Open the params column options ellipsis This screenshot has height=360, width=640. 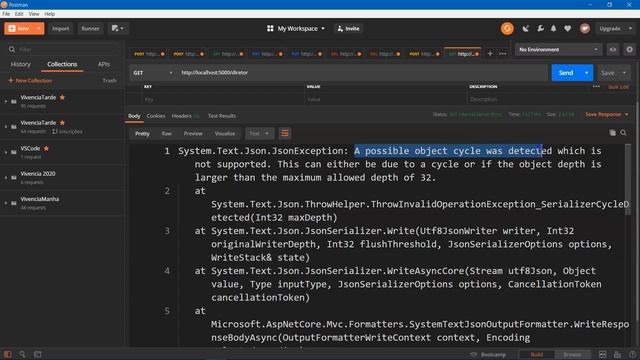596,87
